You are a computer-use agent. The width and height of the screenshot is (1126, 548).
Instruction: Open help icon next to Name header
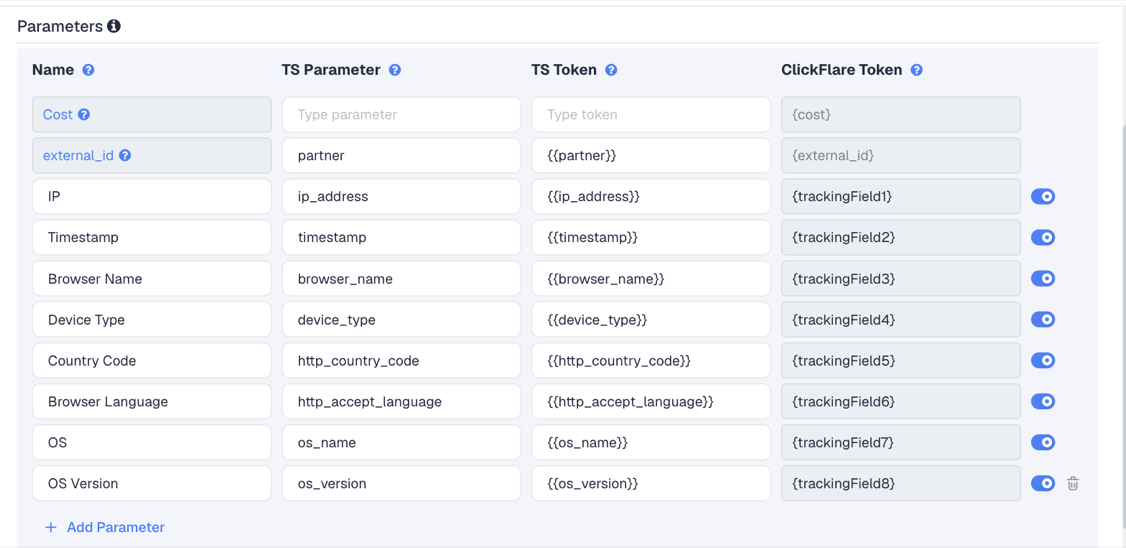click(88, 70)
